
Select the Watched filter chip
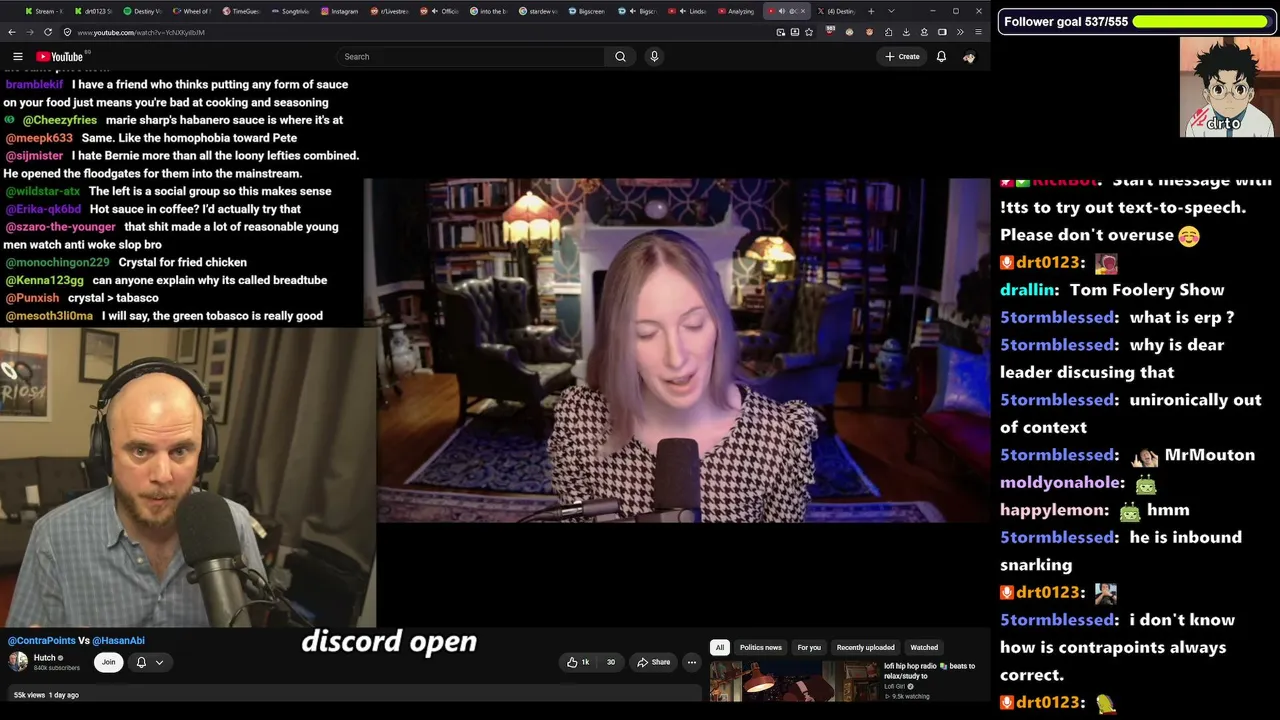[924, 647]
